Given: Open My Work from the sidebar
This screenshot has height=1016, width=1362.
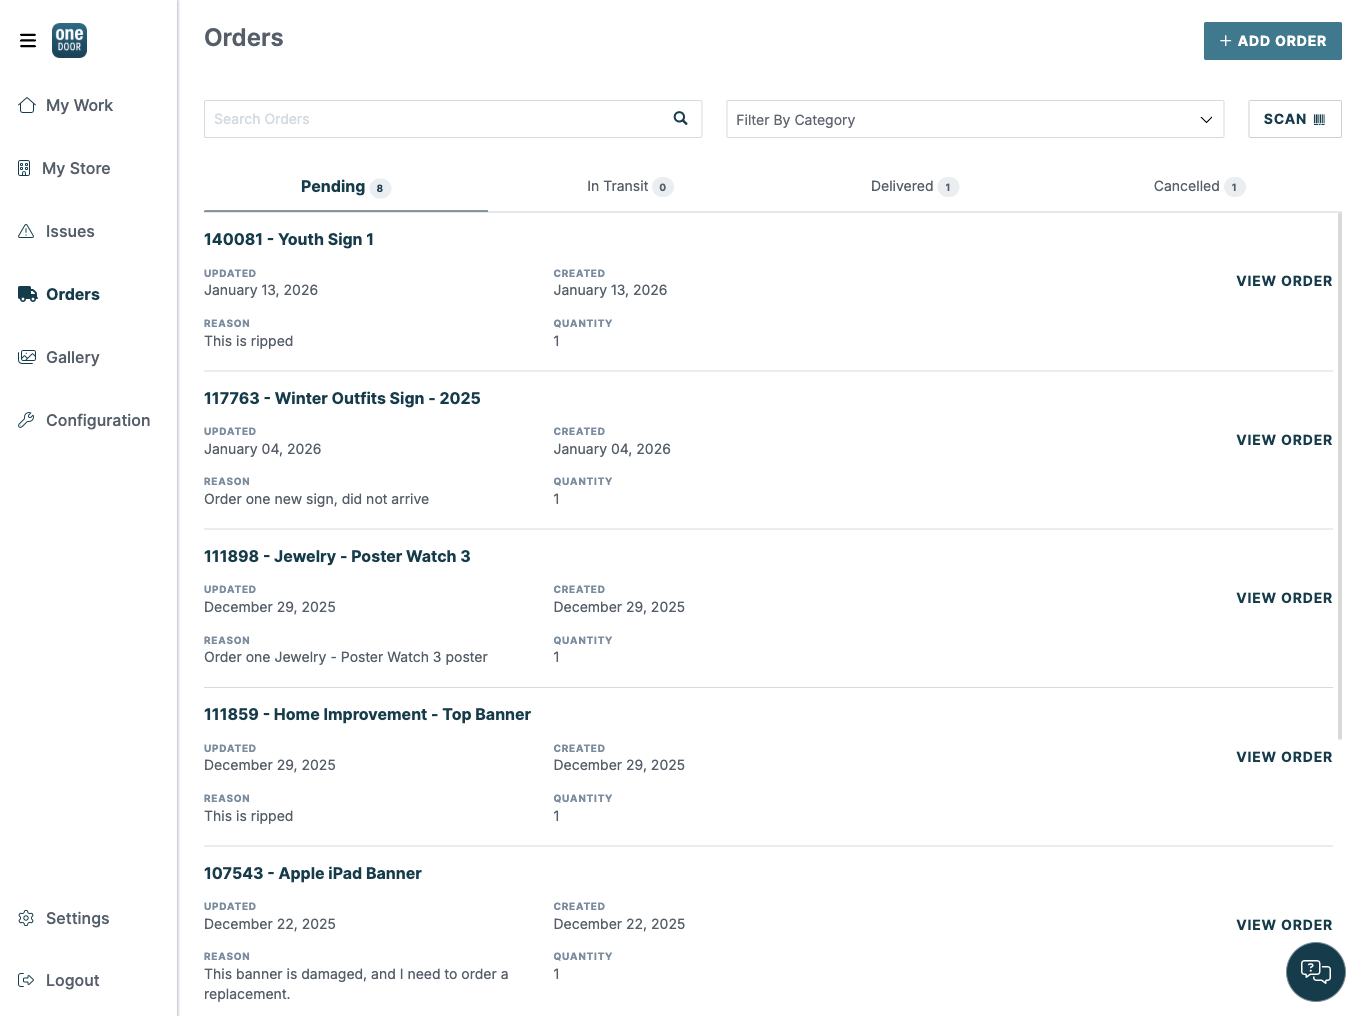Looking at the screenshot, I should tap(79, 106).
